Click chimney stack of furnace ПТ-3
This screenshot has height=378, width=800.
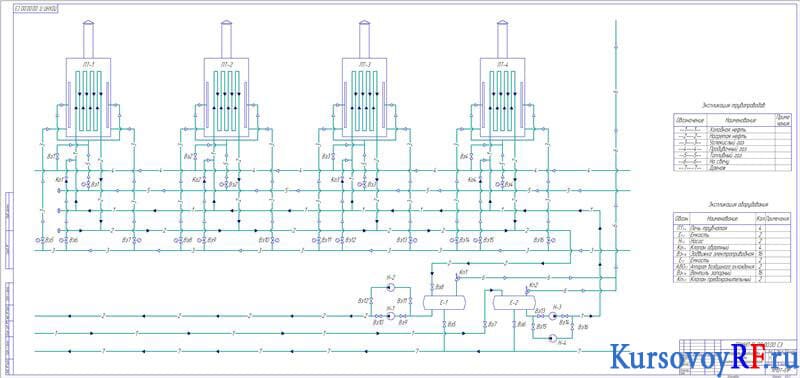click(x=364, y=39)
